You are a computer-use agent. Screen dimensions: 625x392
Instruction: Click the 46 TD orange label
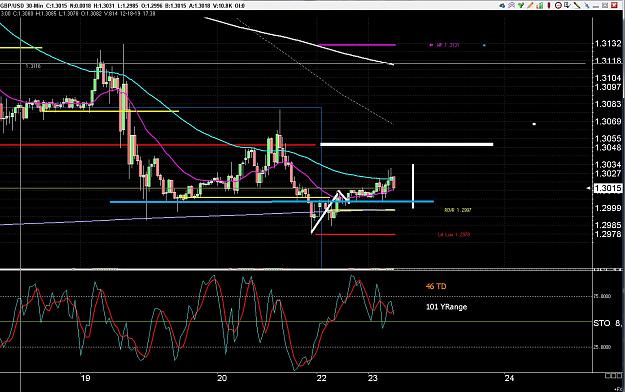(x=436, y=286)
